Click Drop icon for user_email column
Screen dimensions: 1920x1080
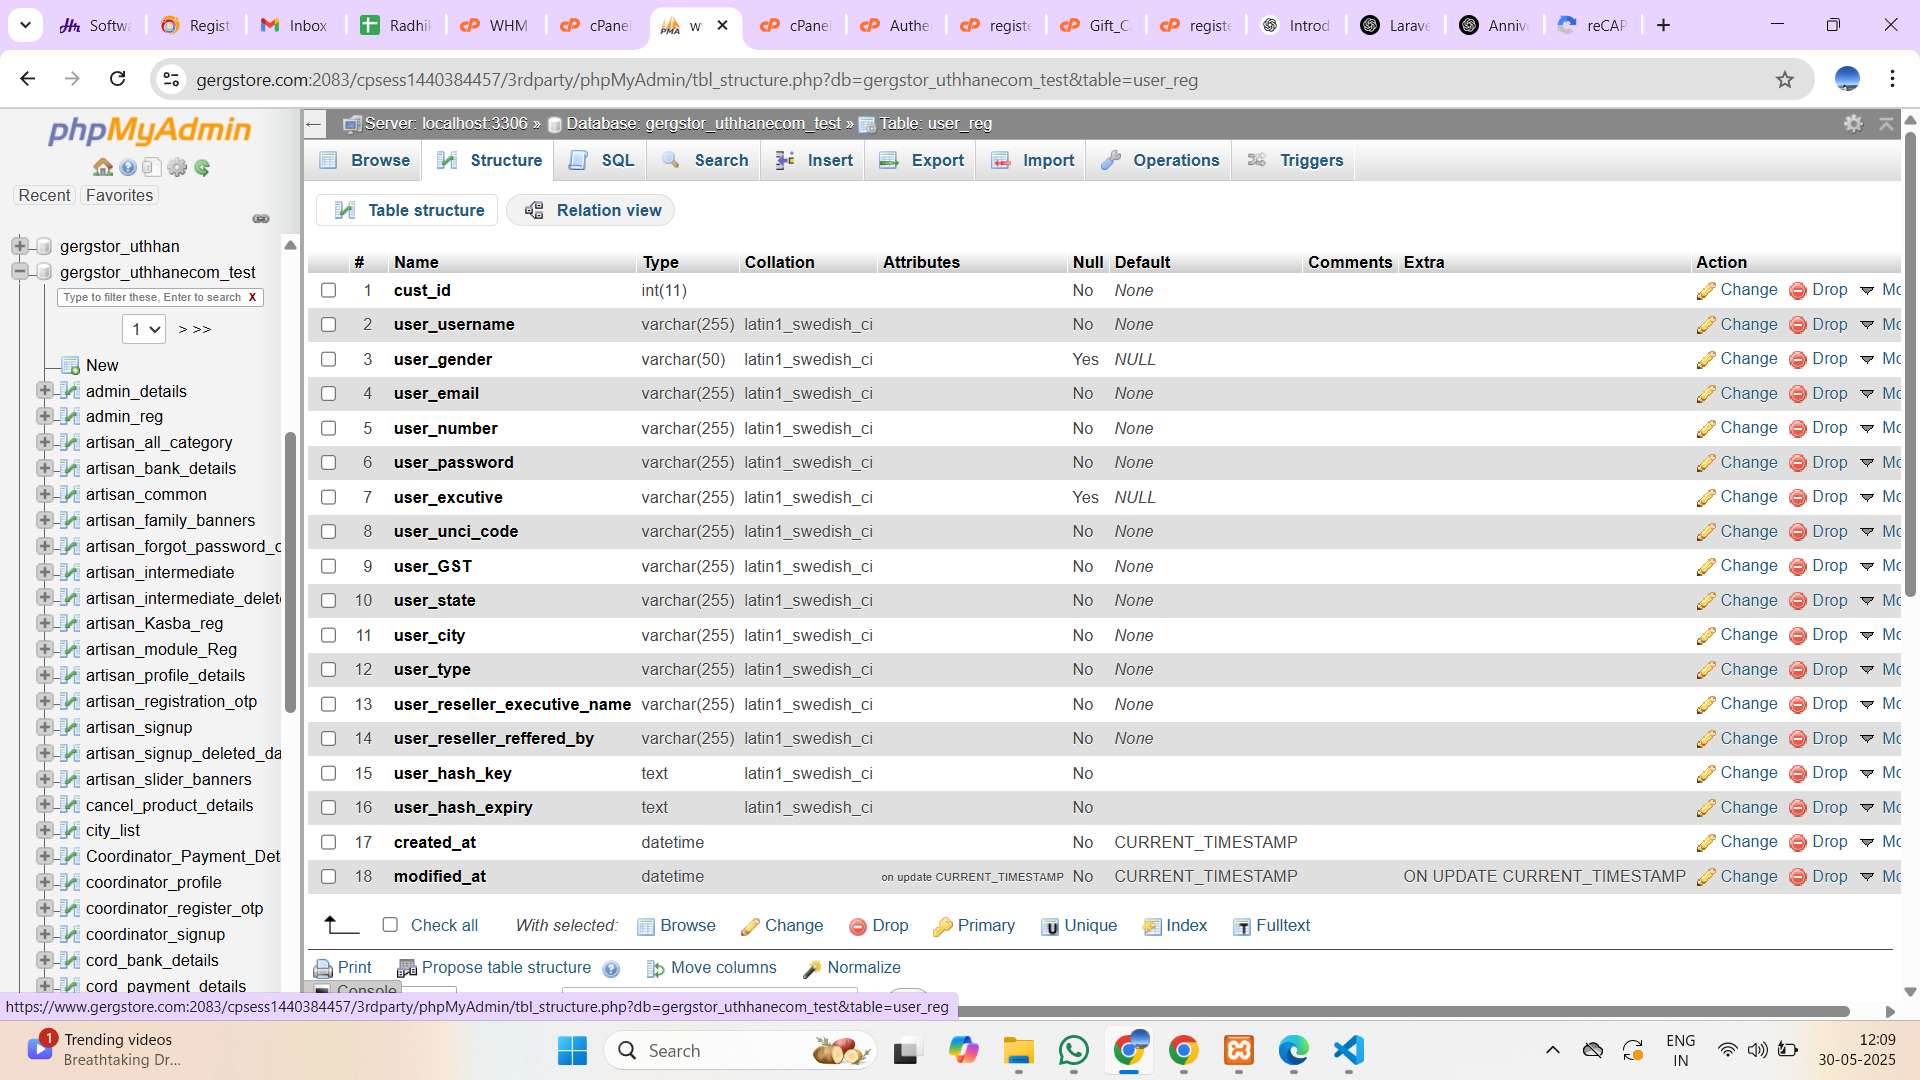[1798, 394]
